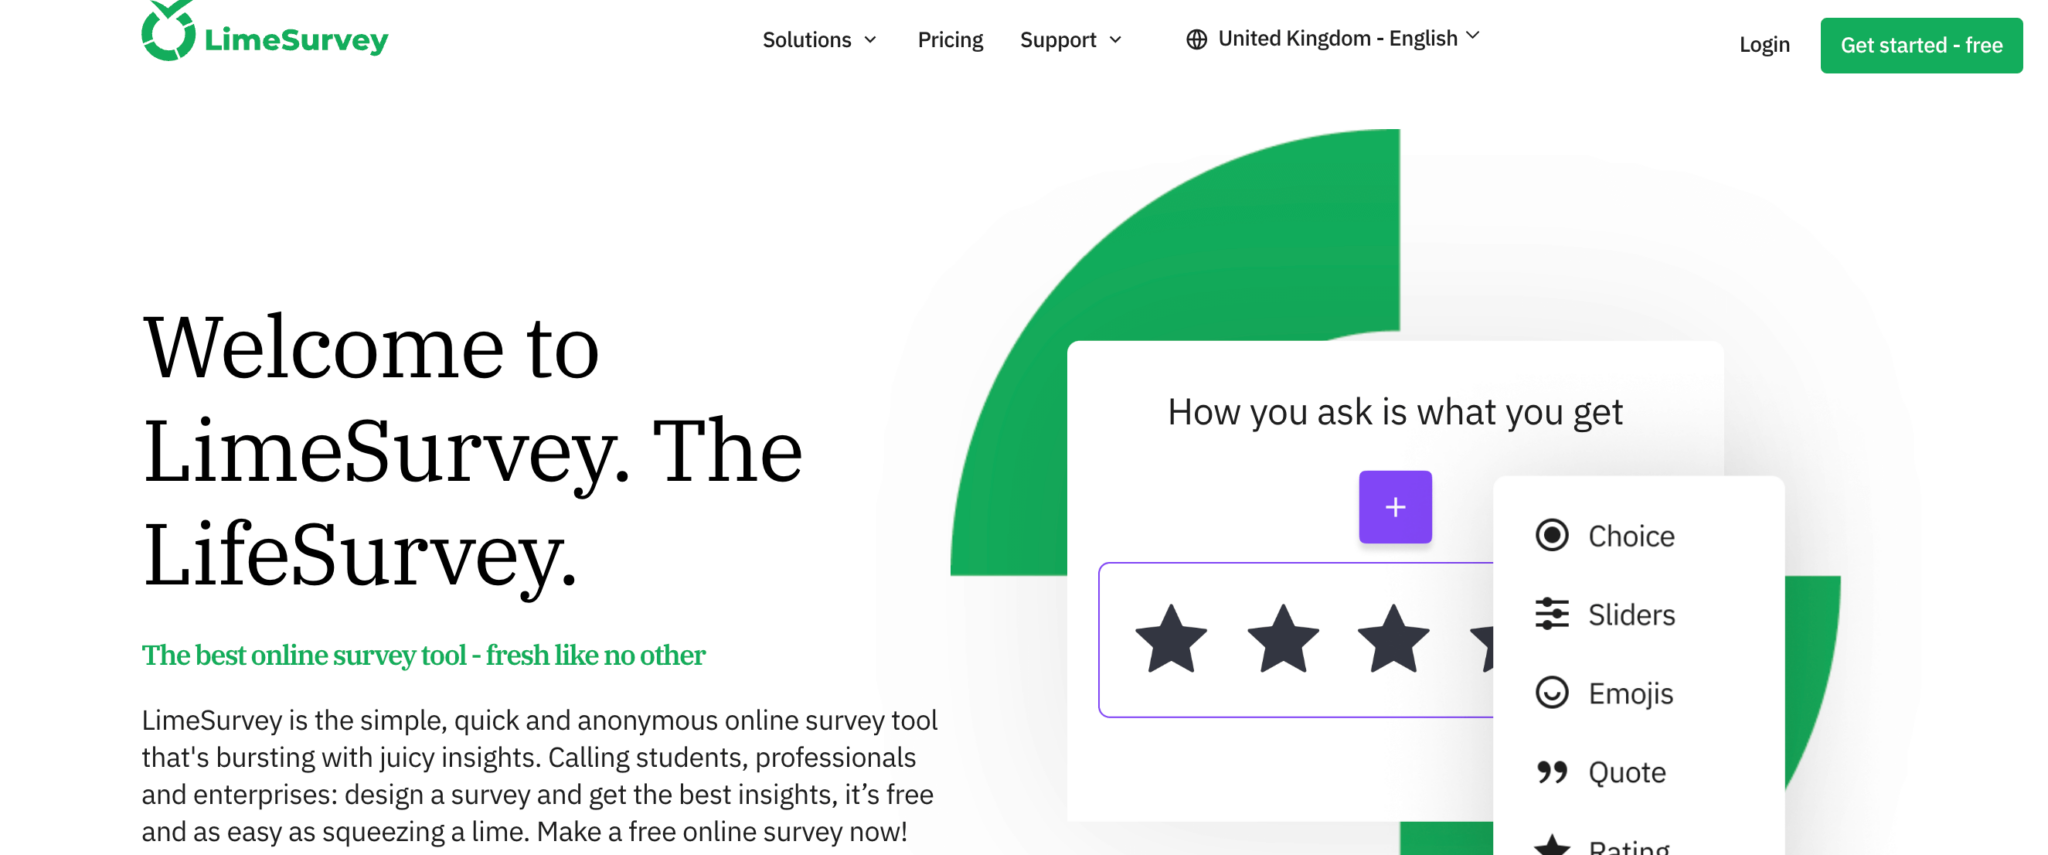This screenshot has height=855, width=2048.
Task: Select the Choice question type icon
Action: pyautogui.click(x=1551, y=535)
